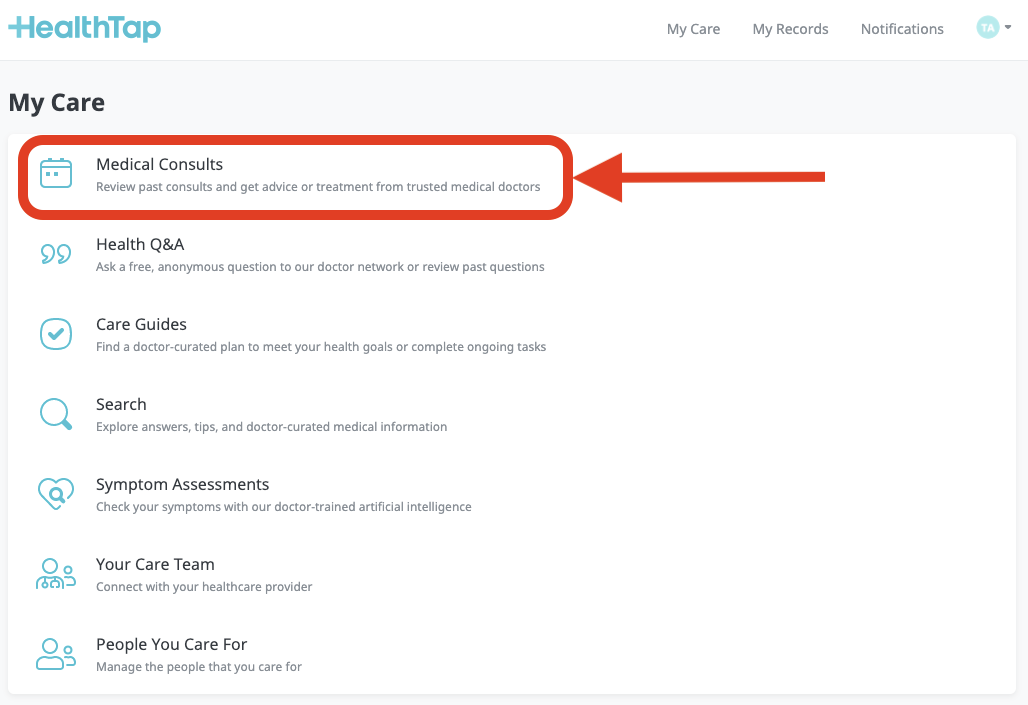Click the People You Care For icon
Viewport: 1028px width, 705px height.
click(x=56, y=654)
